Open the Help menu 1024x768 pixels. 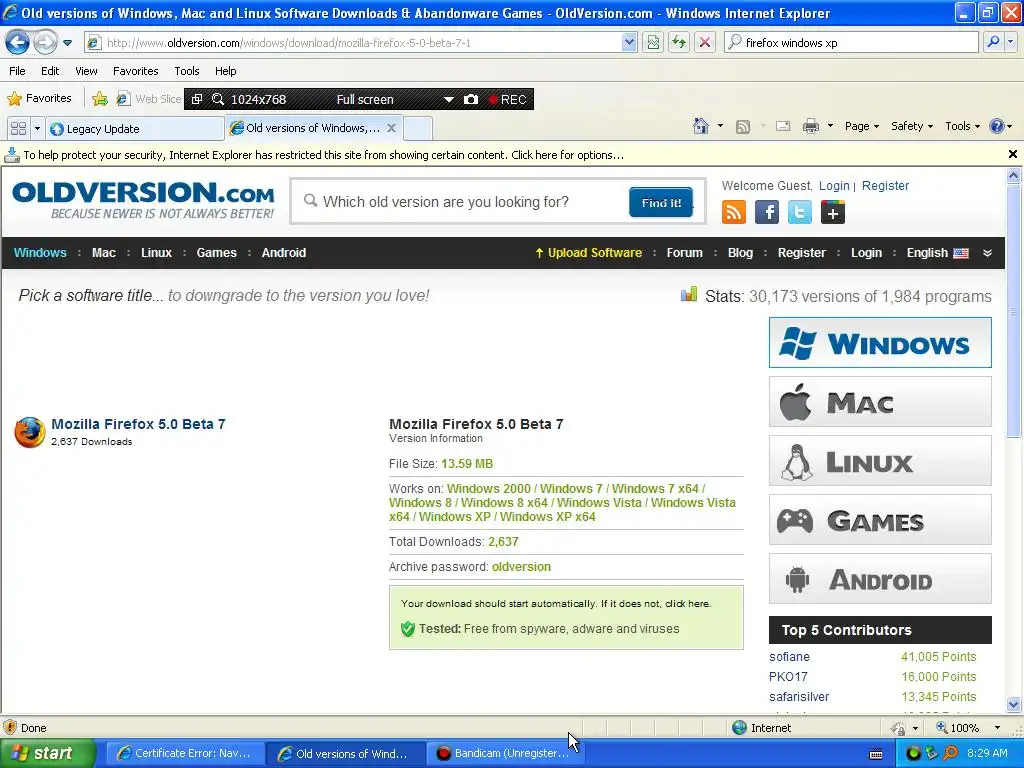[225, 71]
